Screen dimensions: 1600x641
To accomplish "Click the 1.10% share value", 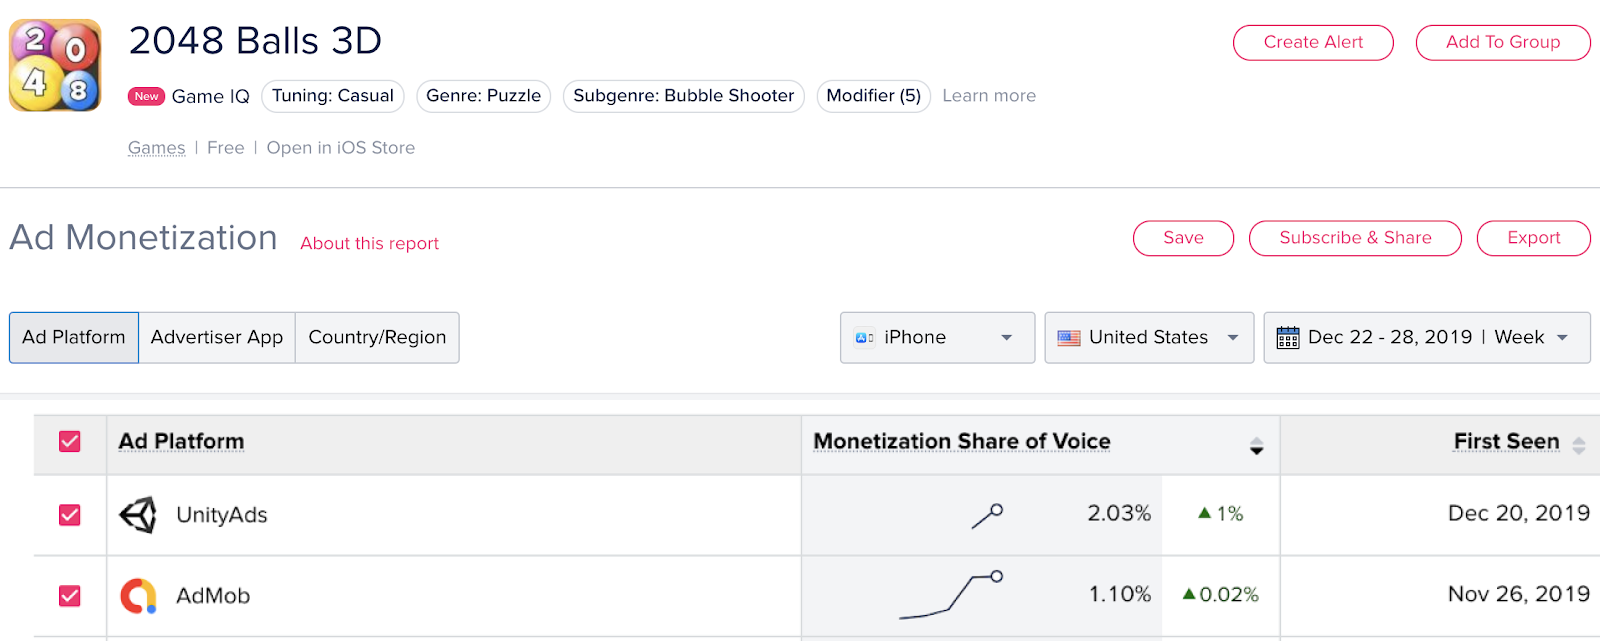I will [1120, 595].
